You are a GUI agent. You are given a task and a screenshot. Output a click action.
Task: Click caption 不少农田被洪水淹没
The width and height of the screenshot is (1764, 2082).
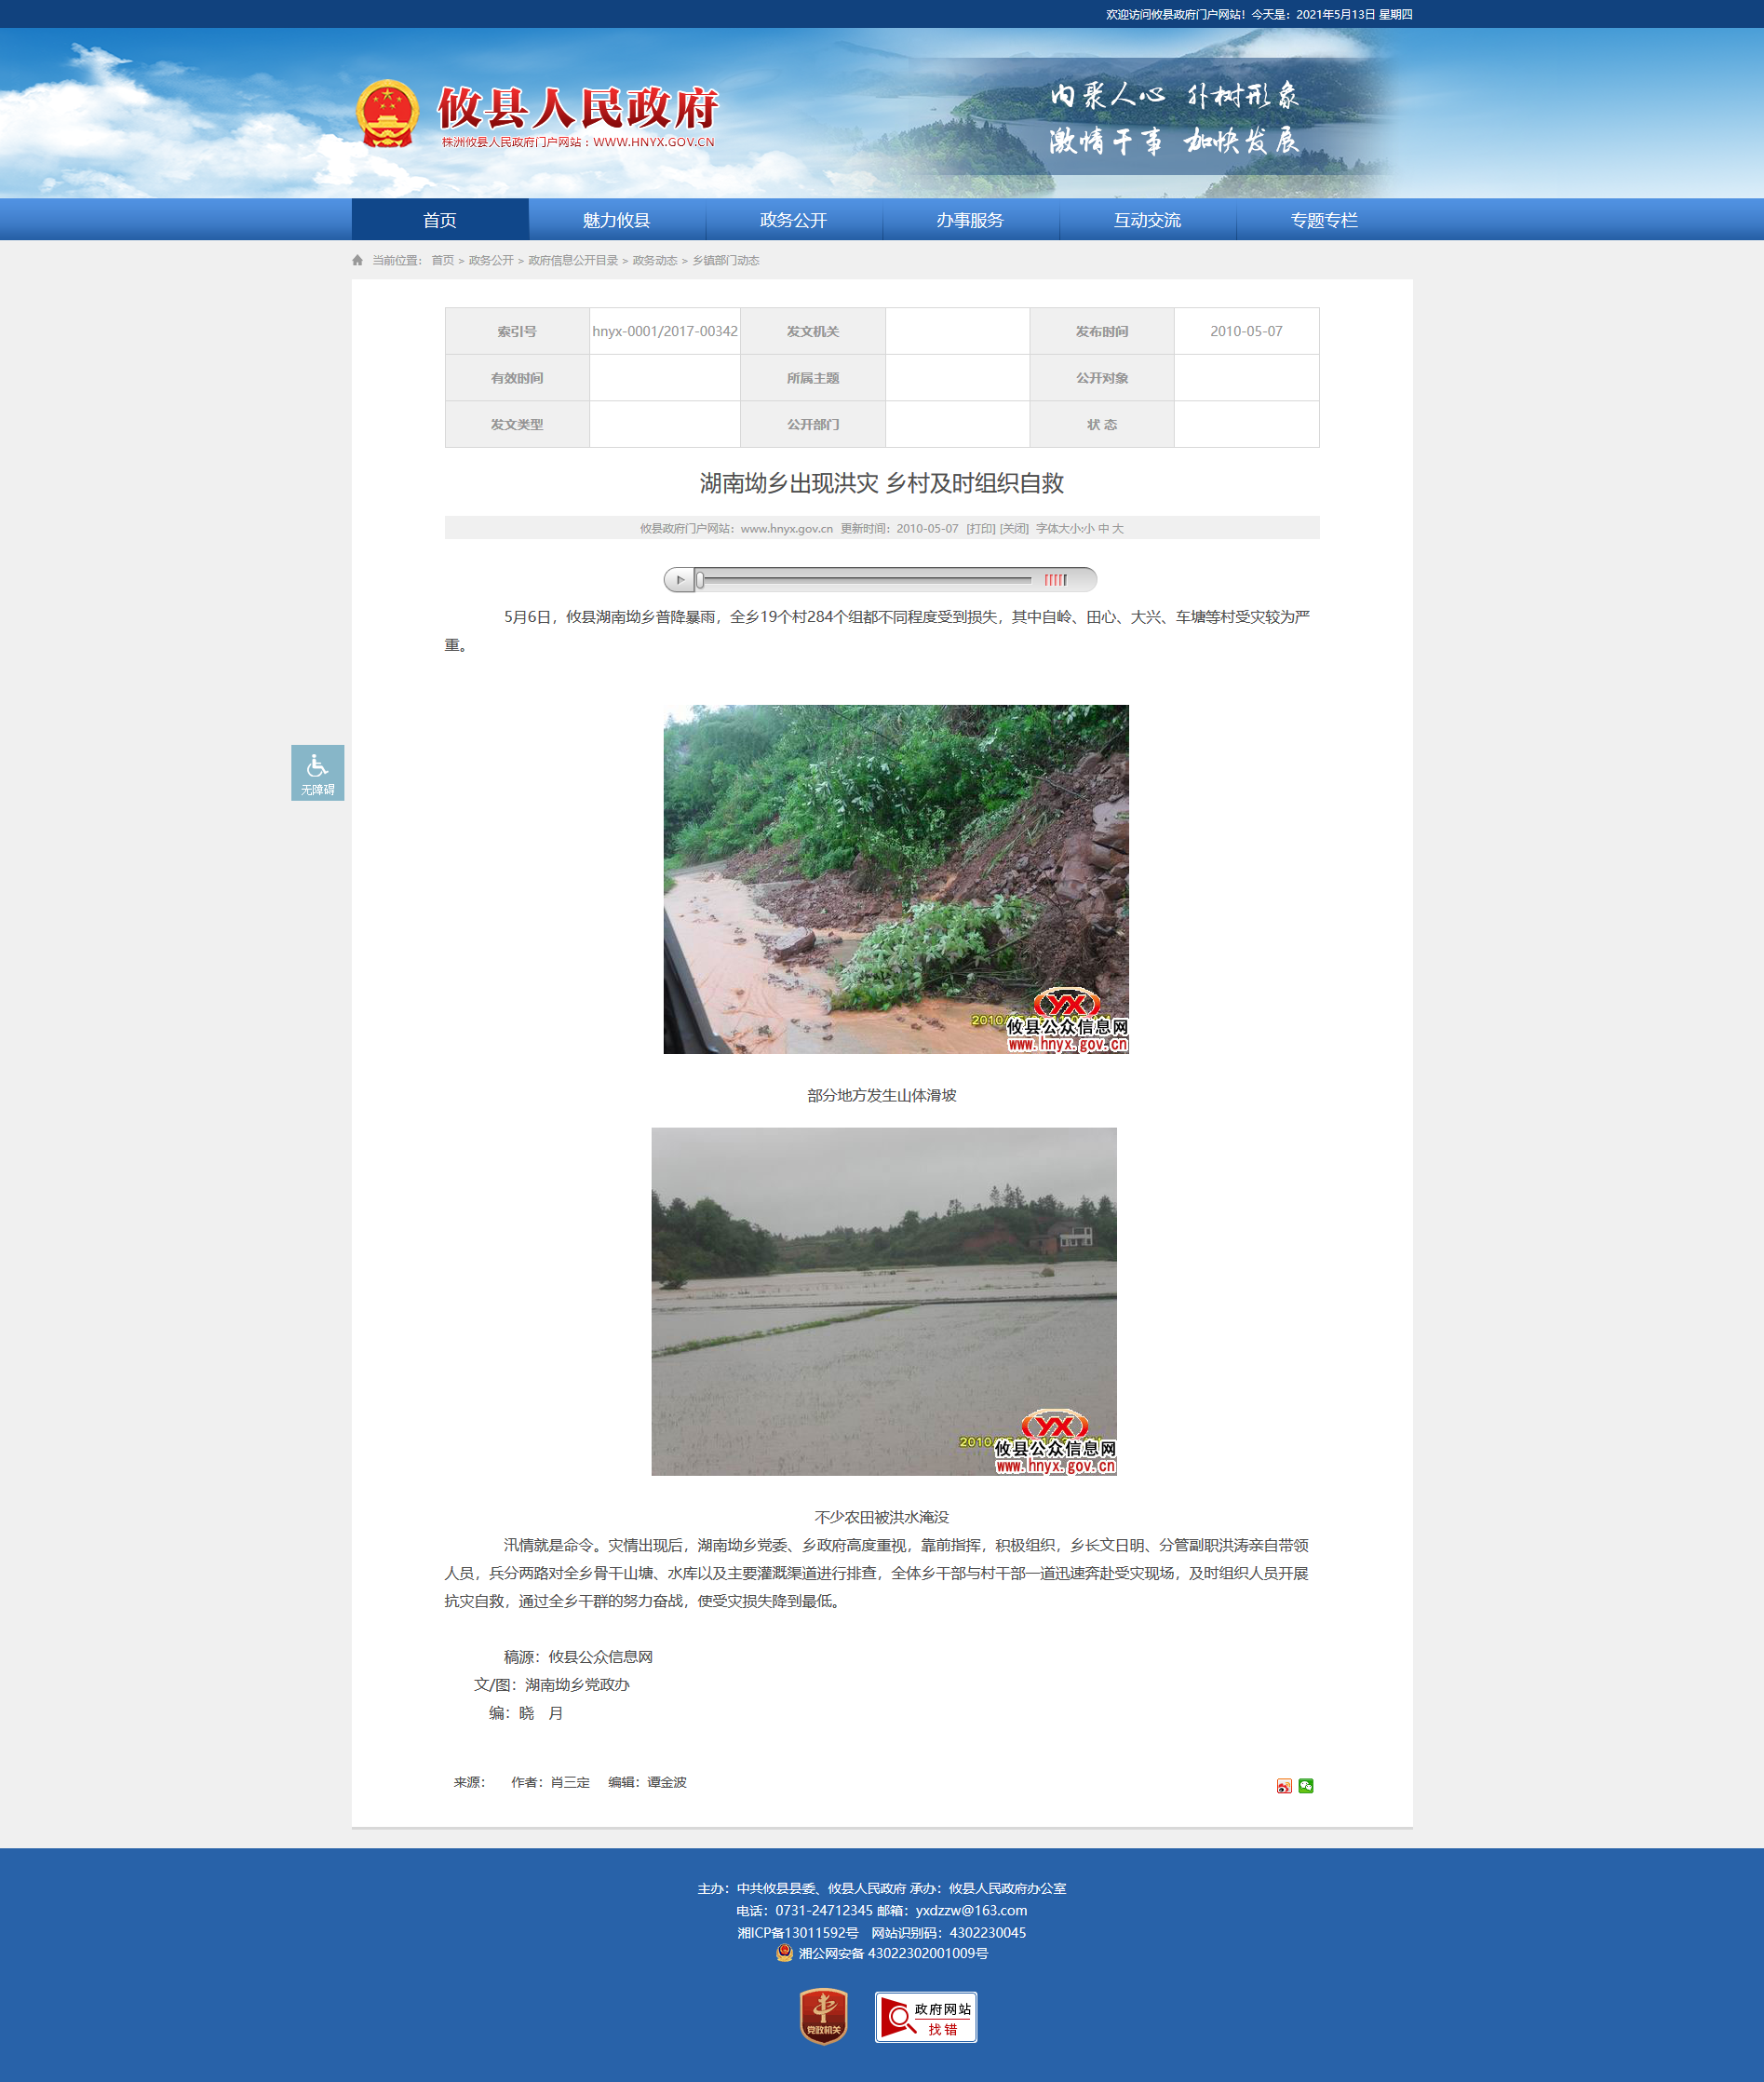click(x=882, y=1517)
